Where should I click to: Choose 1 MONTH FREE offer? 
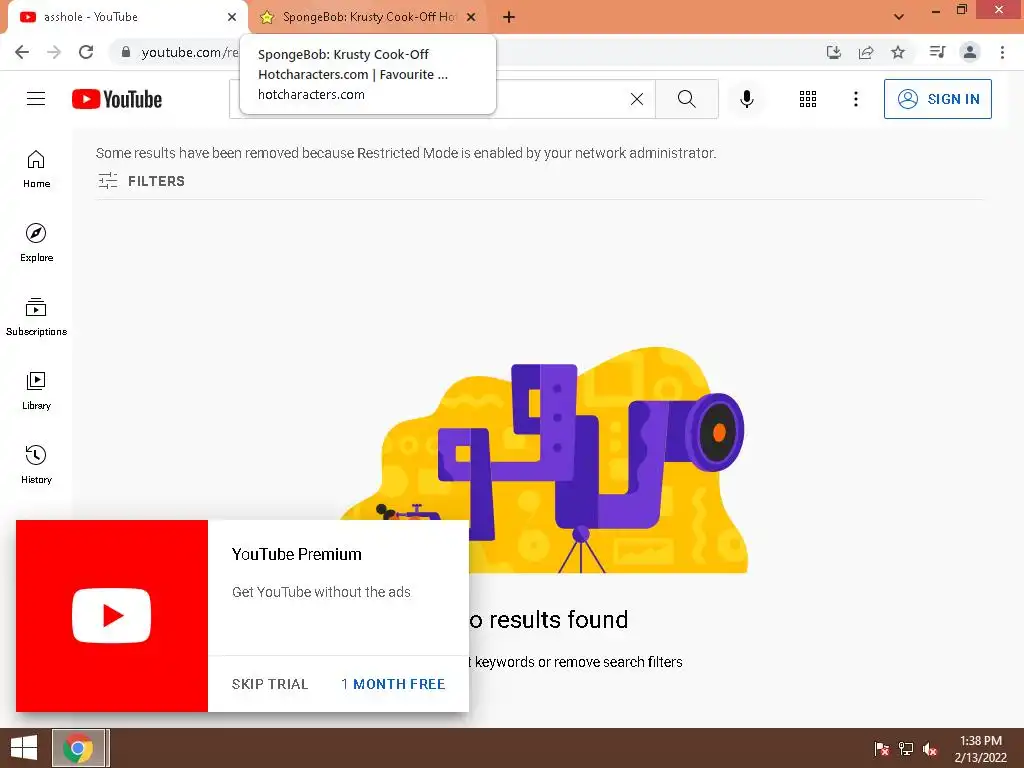click(393, 684)
